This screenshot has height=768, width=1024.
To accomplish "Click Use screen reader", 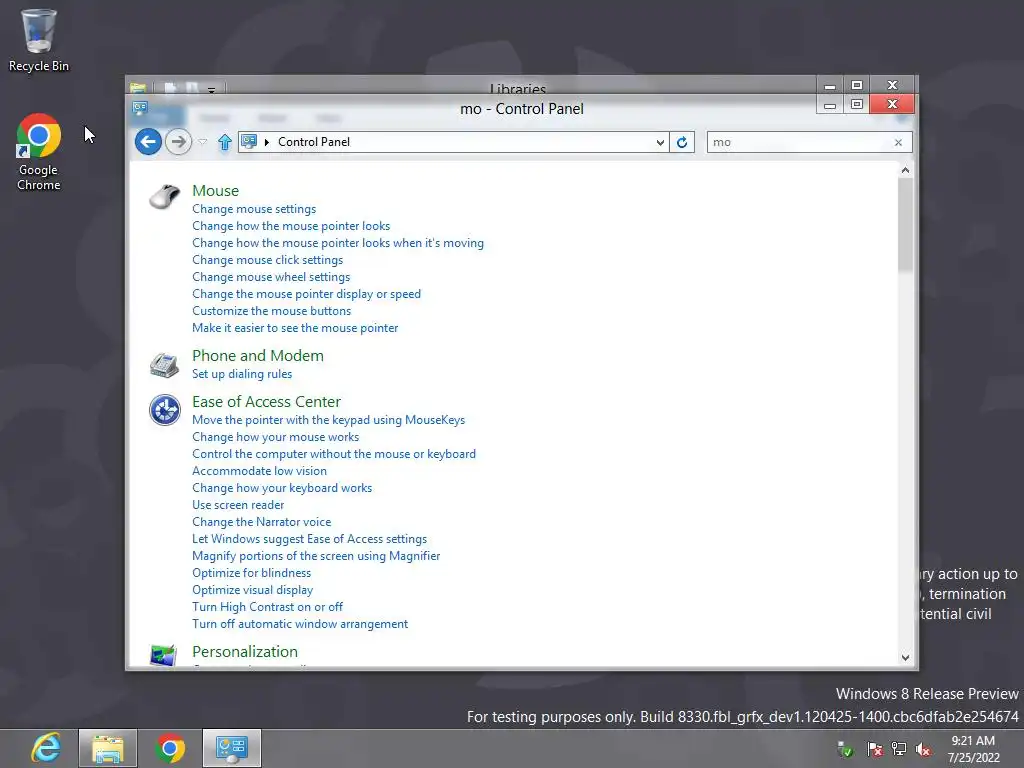I will coord(238,505).
